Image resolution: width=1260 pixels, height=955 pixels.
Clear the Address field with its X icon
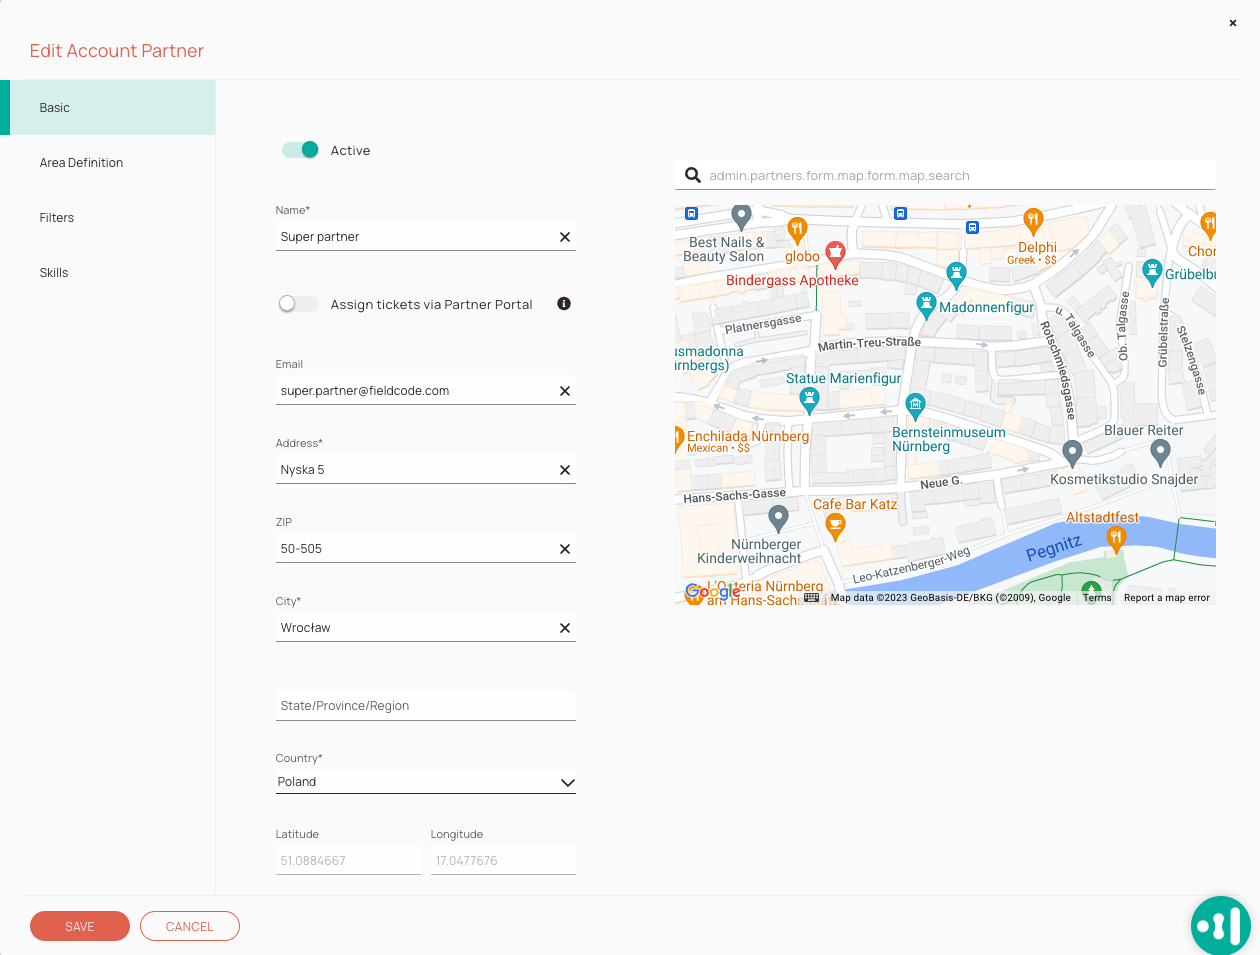pyautogui.click(x=564, y=469)
